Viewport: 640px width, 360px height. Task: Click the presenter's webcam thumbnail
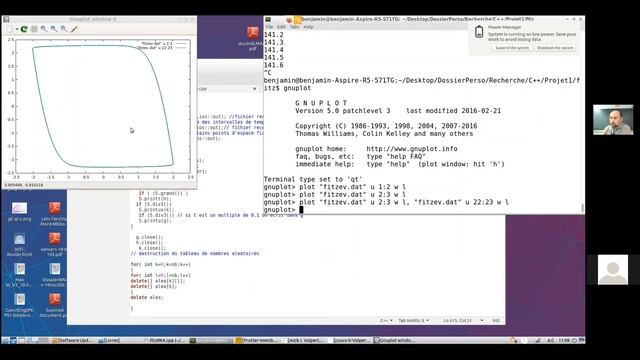[613, 120]
